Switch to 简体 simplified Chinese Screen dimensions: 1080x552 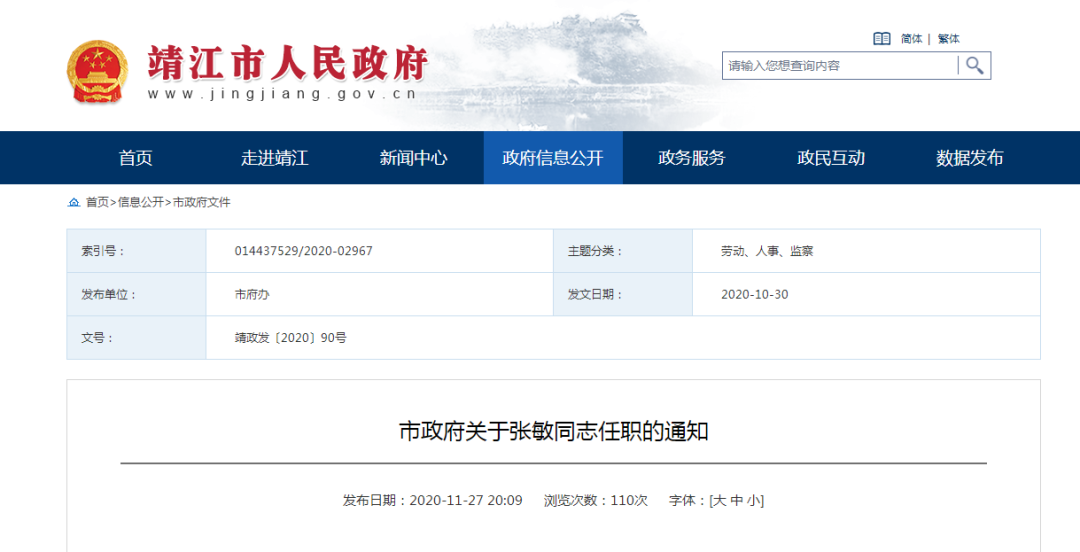click(911, 39)
